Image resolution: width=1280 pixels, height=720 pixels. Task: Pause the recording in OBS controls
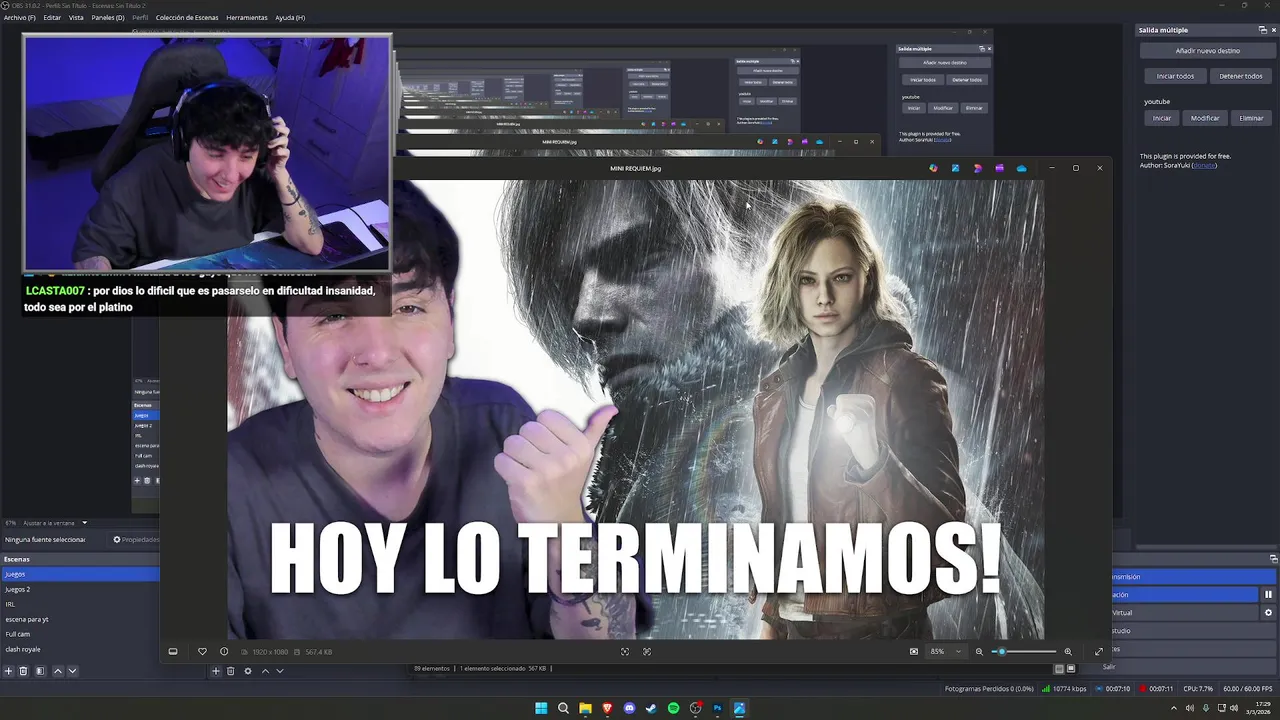pos(1268,595)
